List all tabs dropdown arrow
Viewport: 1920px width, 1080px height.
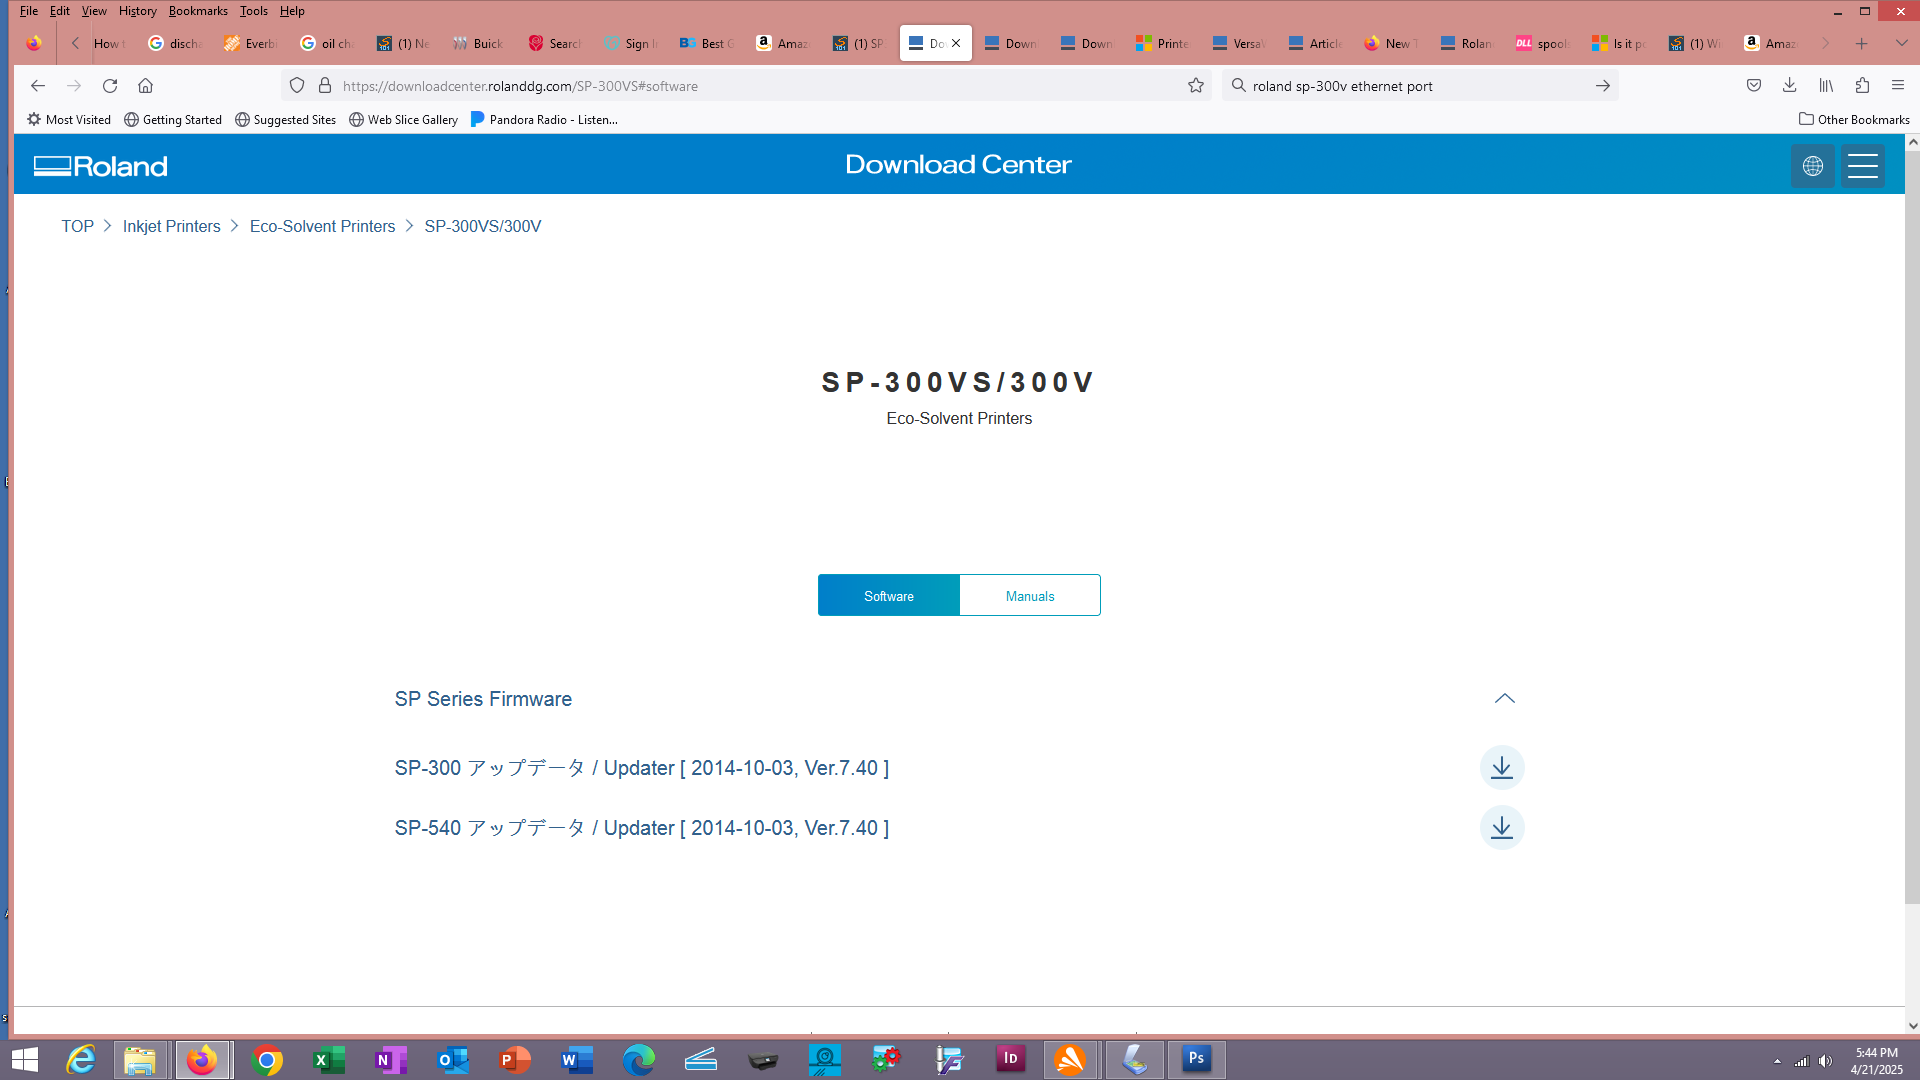click(1901, 44)
